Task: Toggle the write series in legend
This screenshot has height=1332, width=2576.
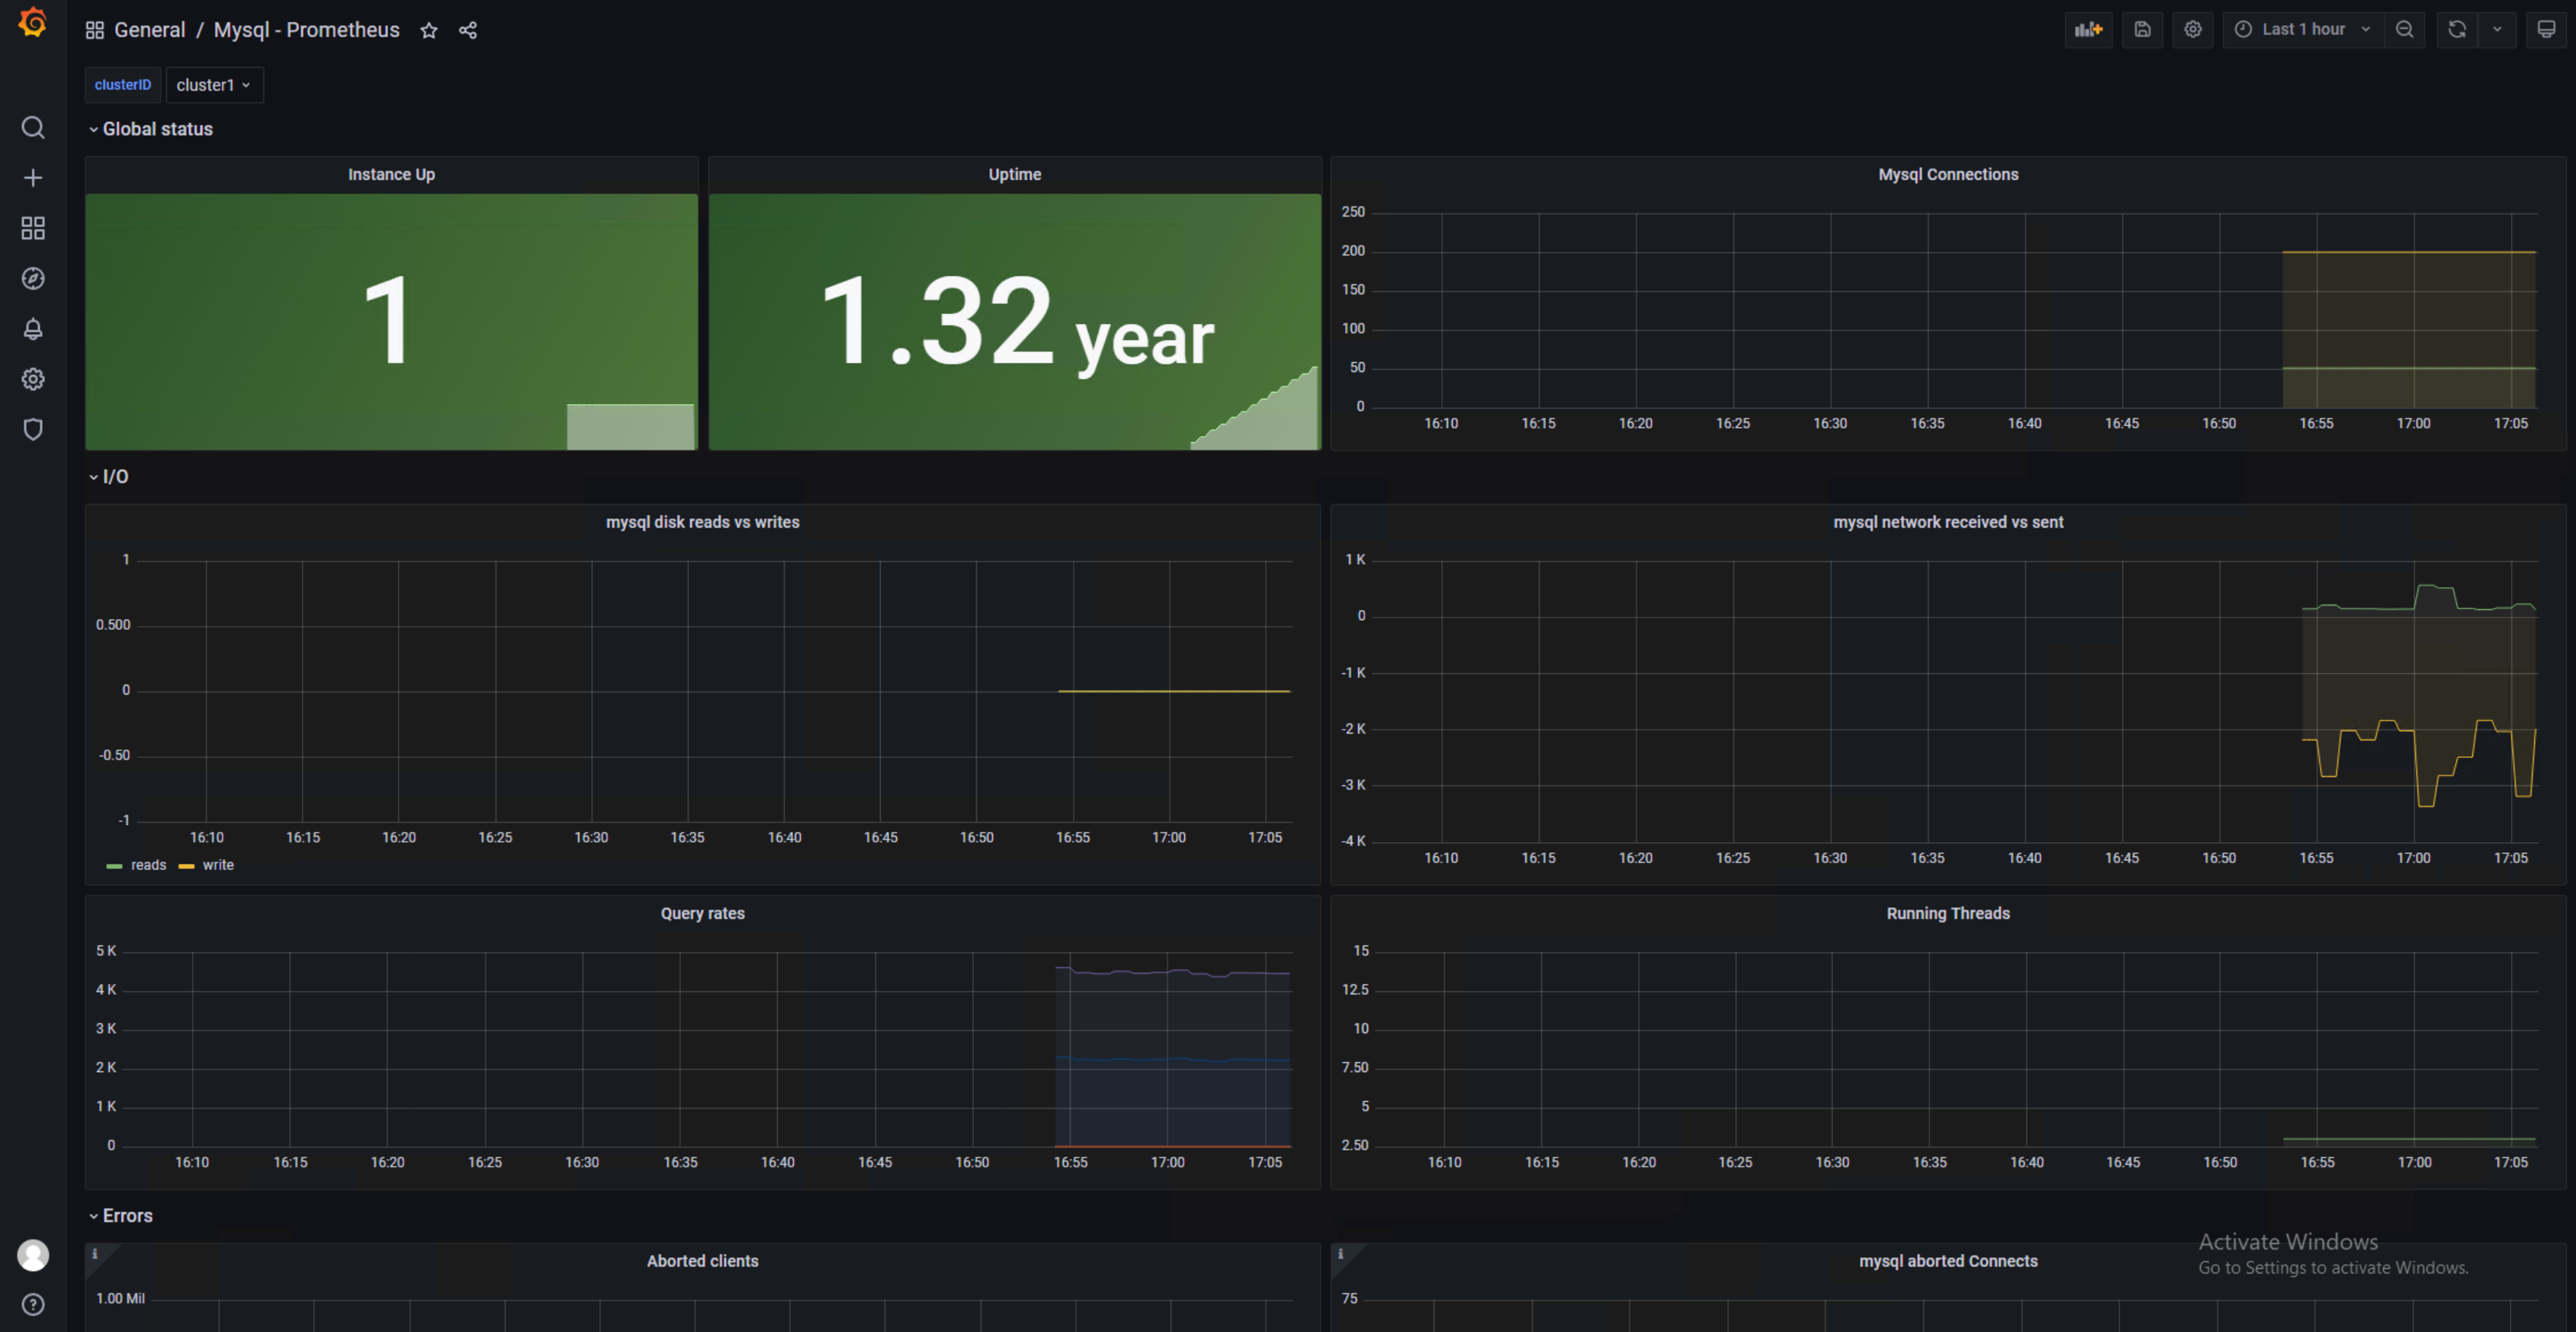Action: [x=217, y=866]
